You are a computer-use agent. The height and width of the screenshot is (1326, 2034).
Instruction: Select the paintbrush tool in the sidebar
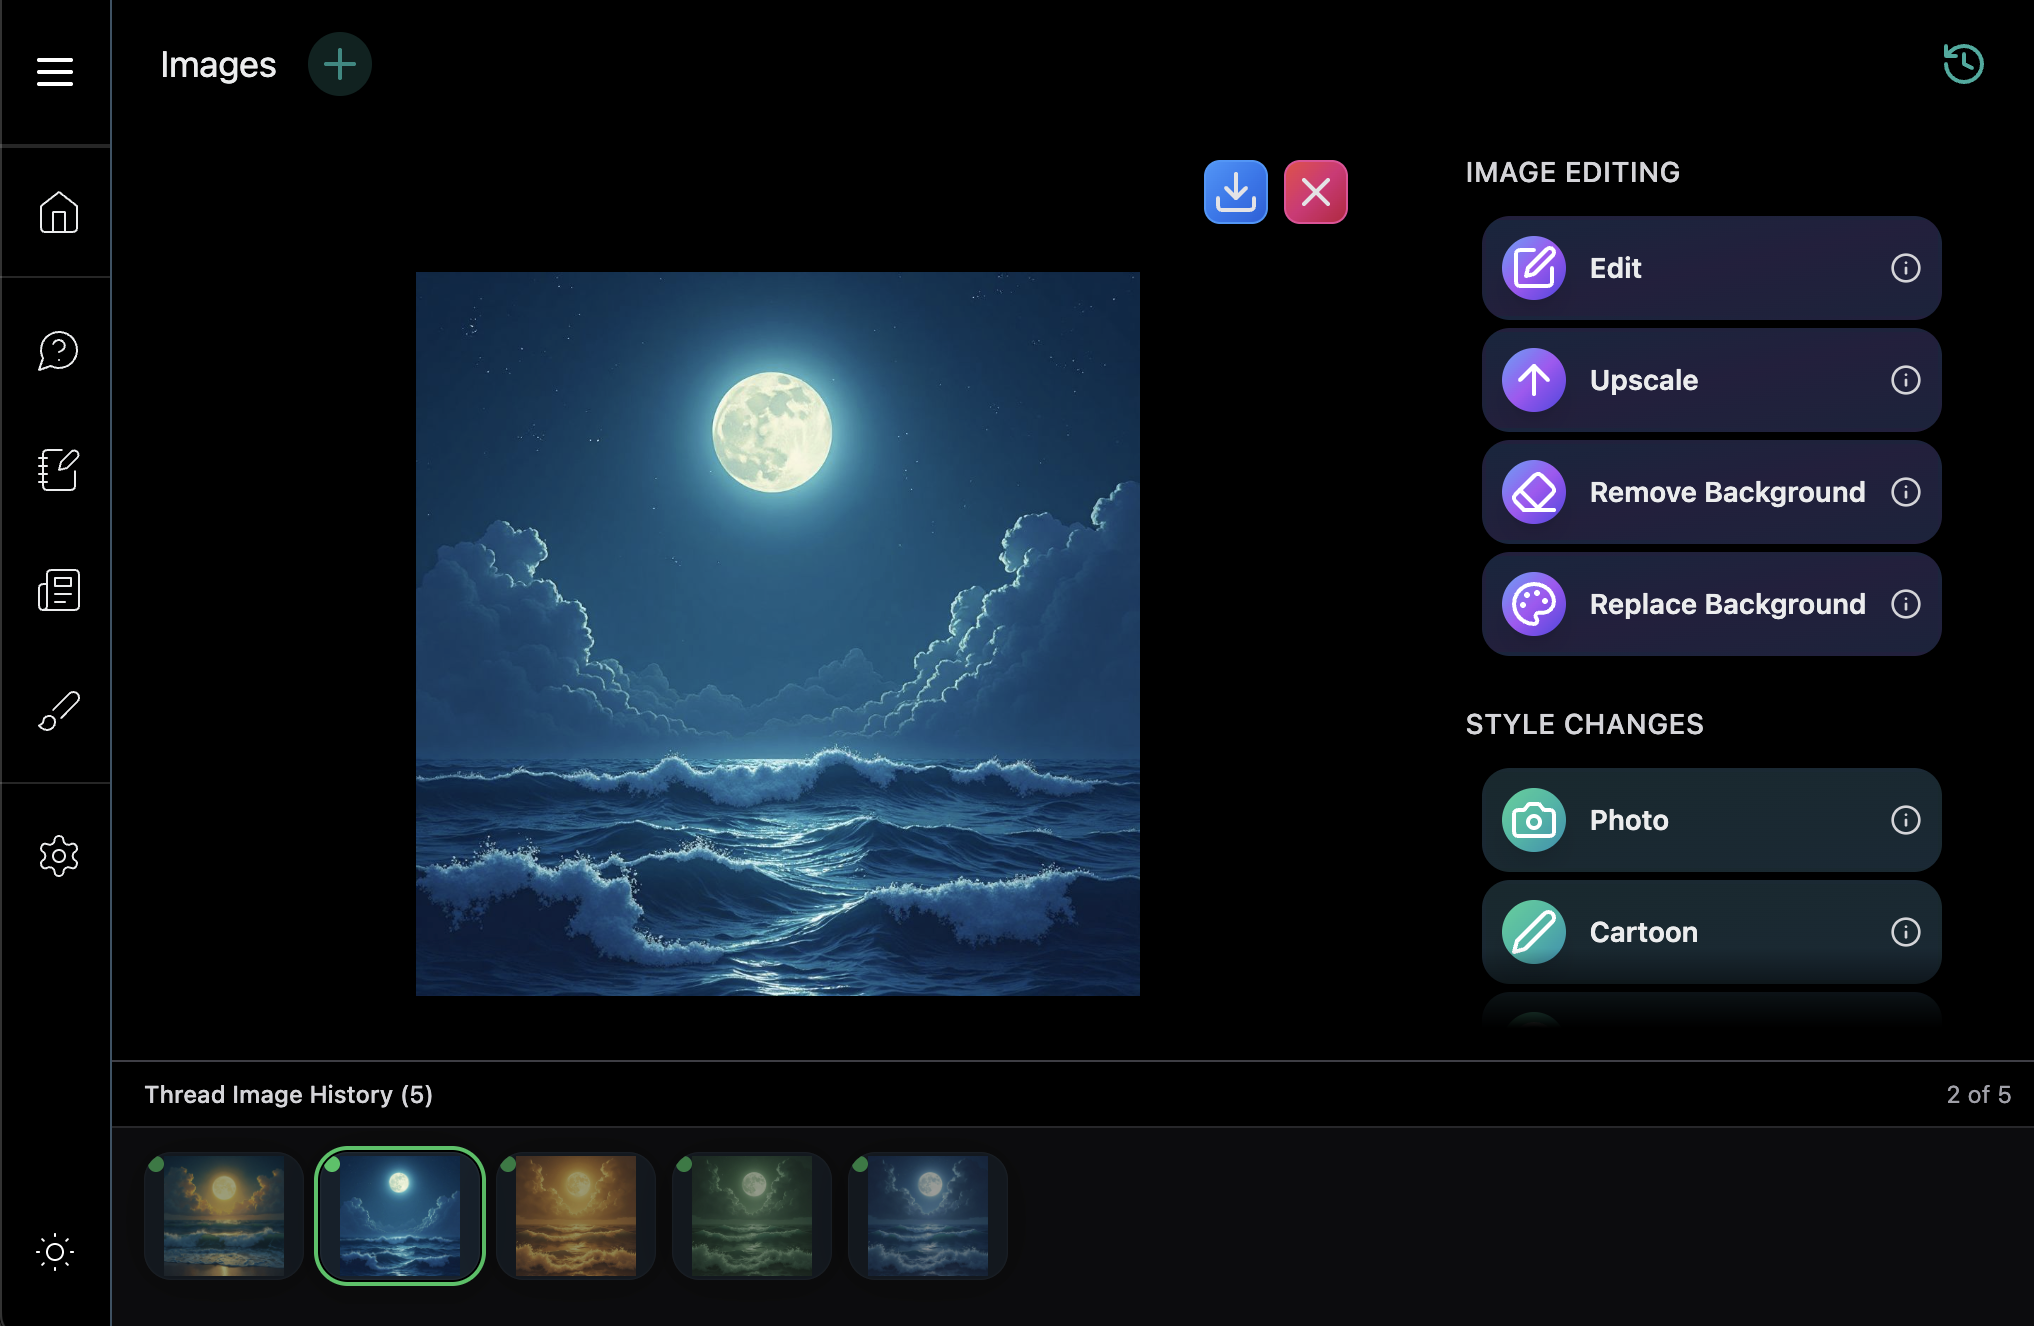57,710
